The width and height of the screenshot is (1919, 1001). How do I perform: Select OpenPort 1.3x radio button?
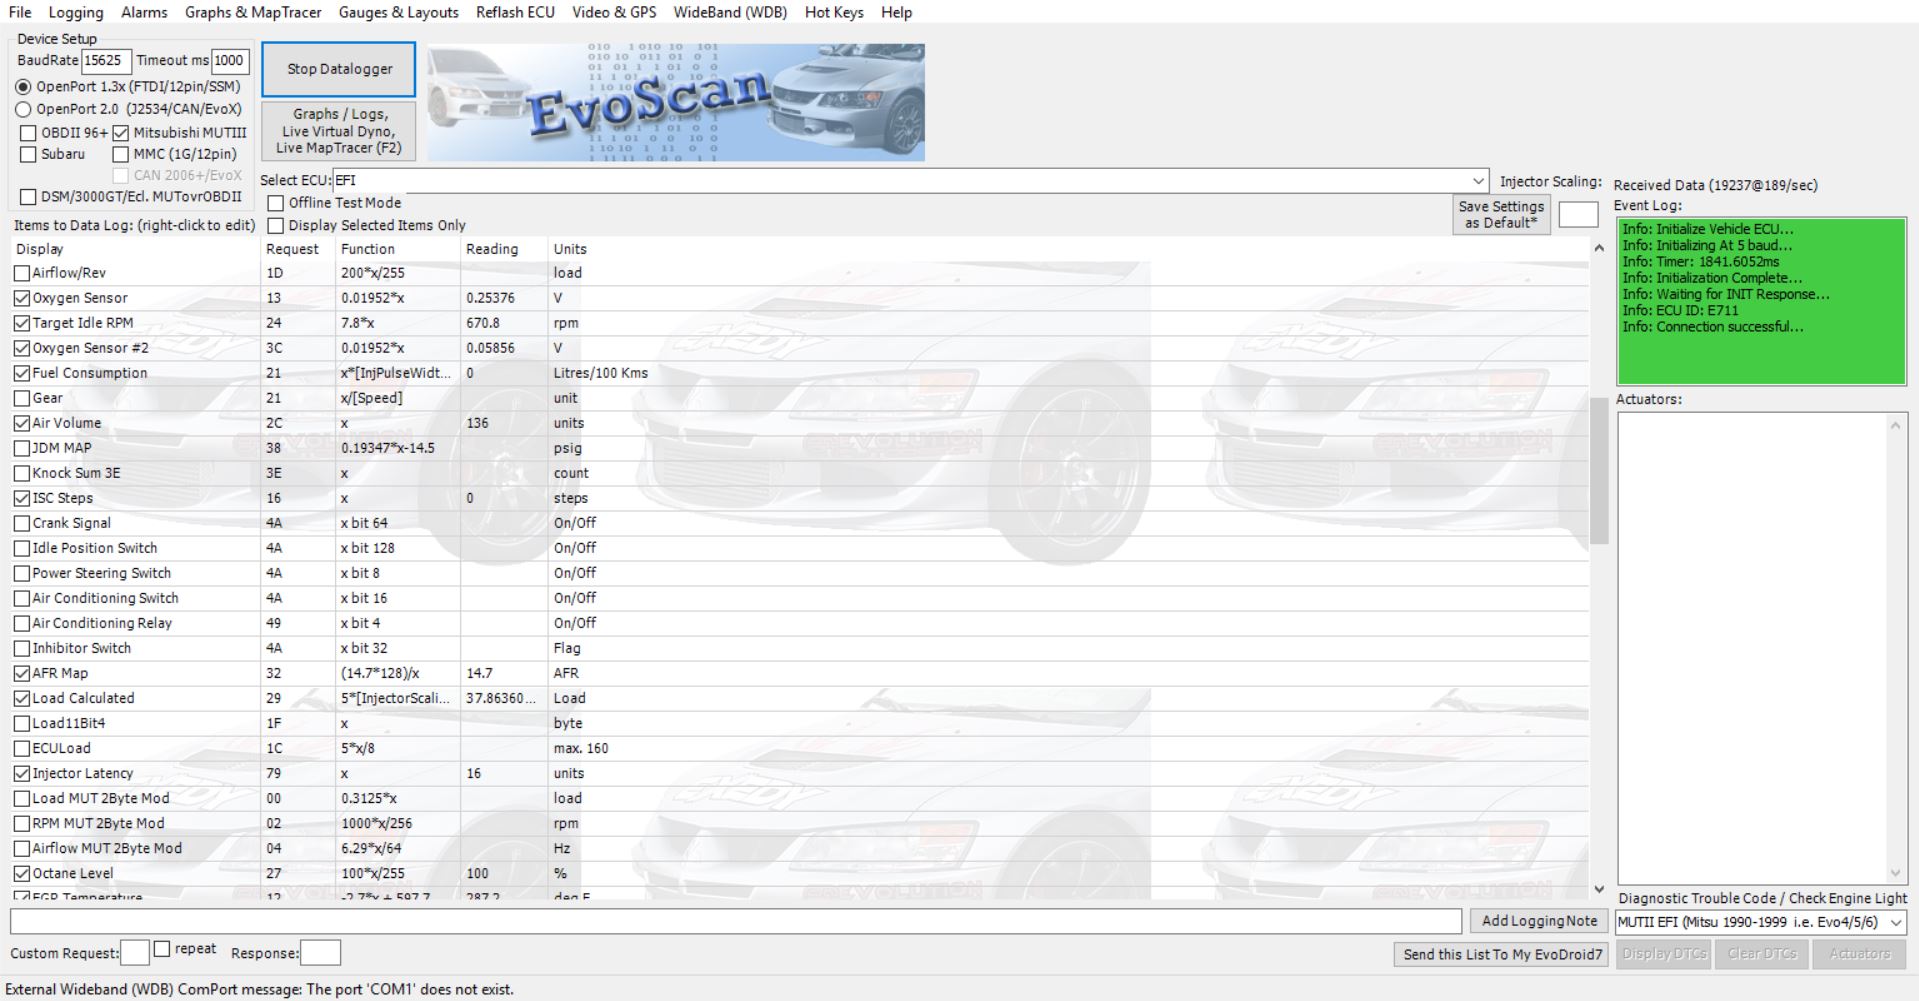(x=23, y=87)
